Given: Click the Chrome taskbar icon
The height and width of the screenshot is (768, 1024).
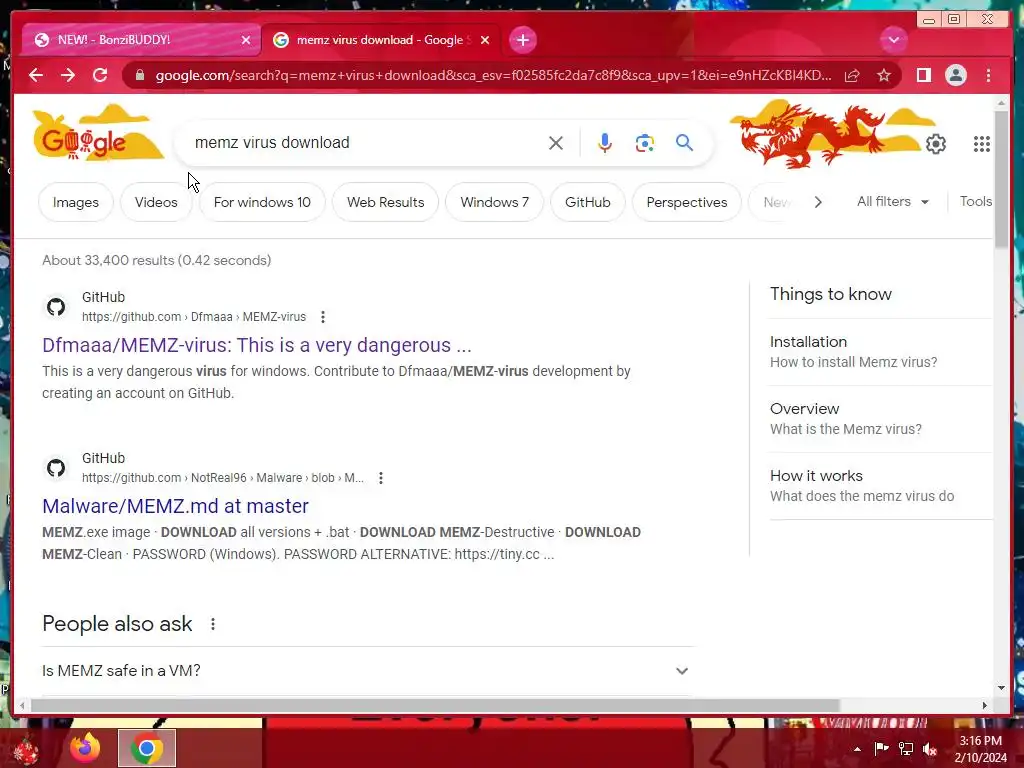Looking at the screenshot, I should 147,748.
